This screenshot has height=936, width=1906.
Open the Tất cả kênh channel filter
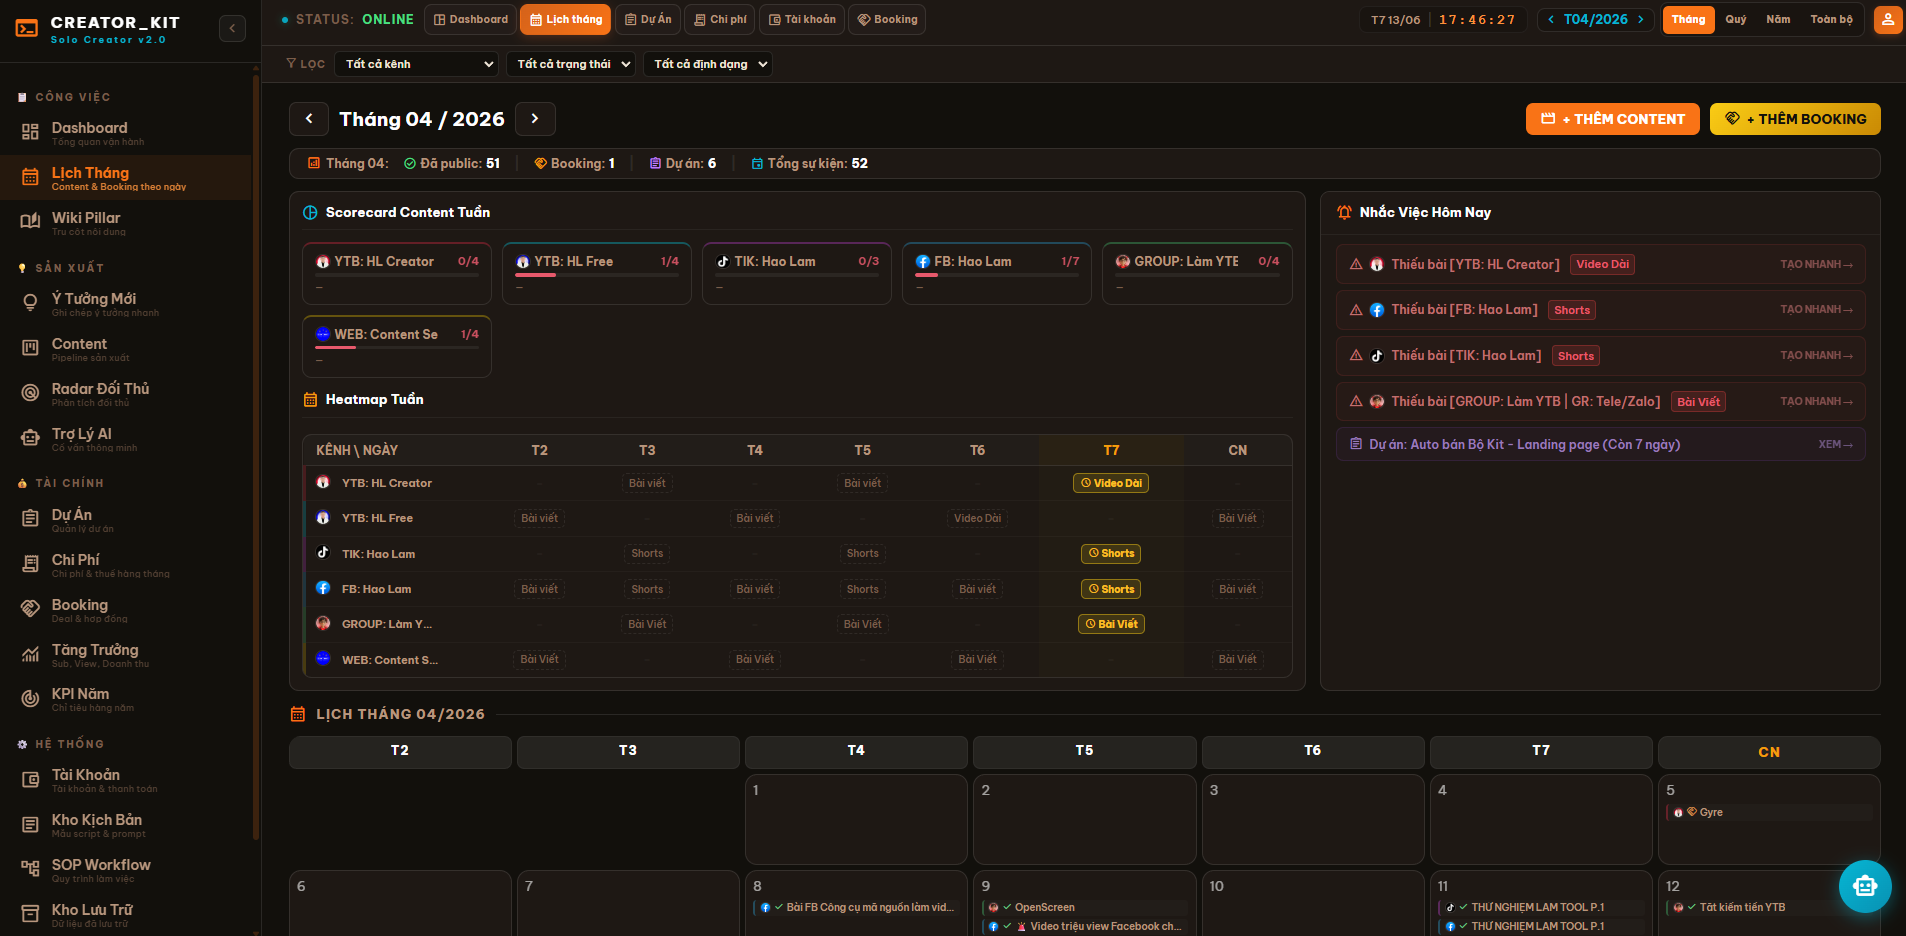(416, 64)
